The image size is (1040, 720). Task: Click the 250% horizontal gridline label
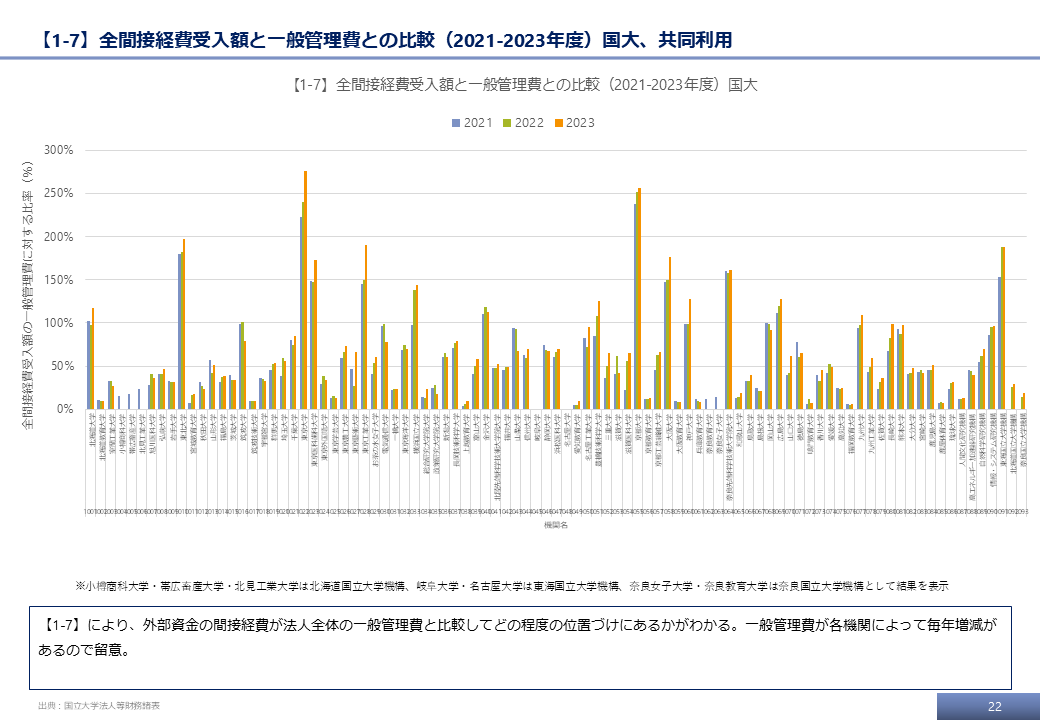click(x=60, y=193)
